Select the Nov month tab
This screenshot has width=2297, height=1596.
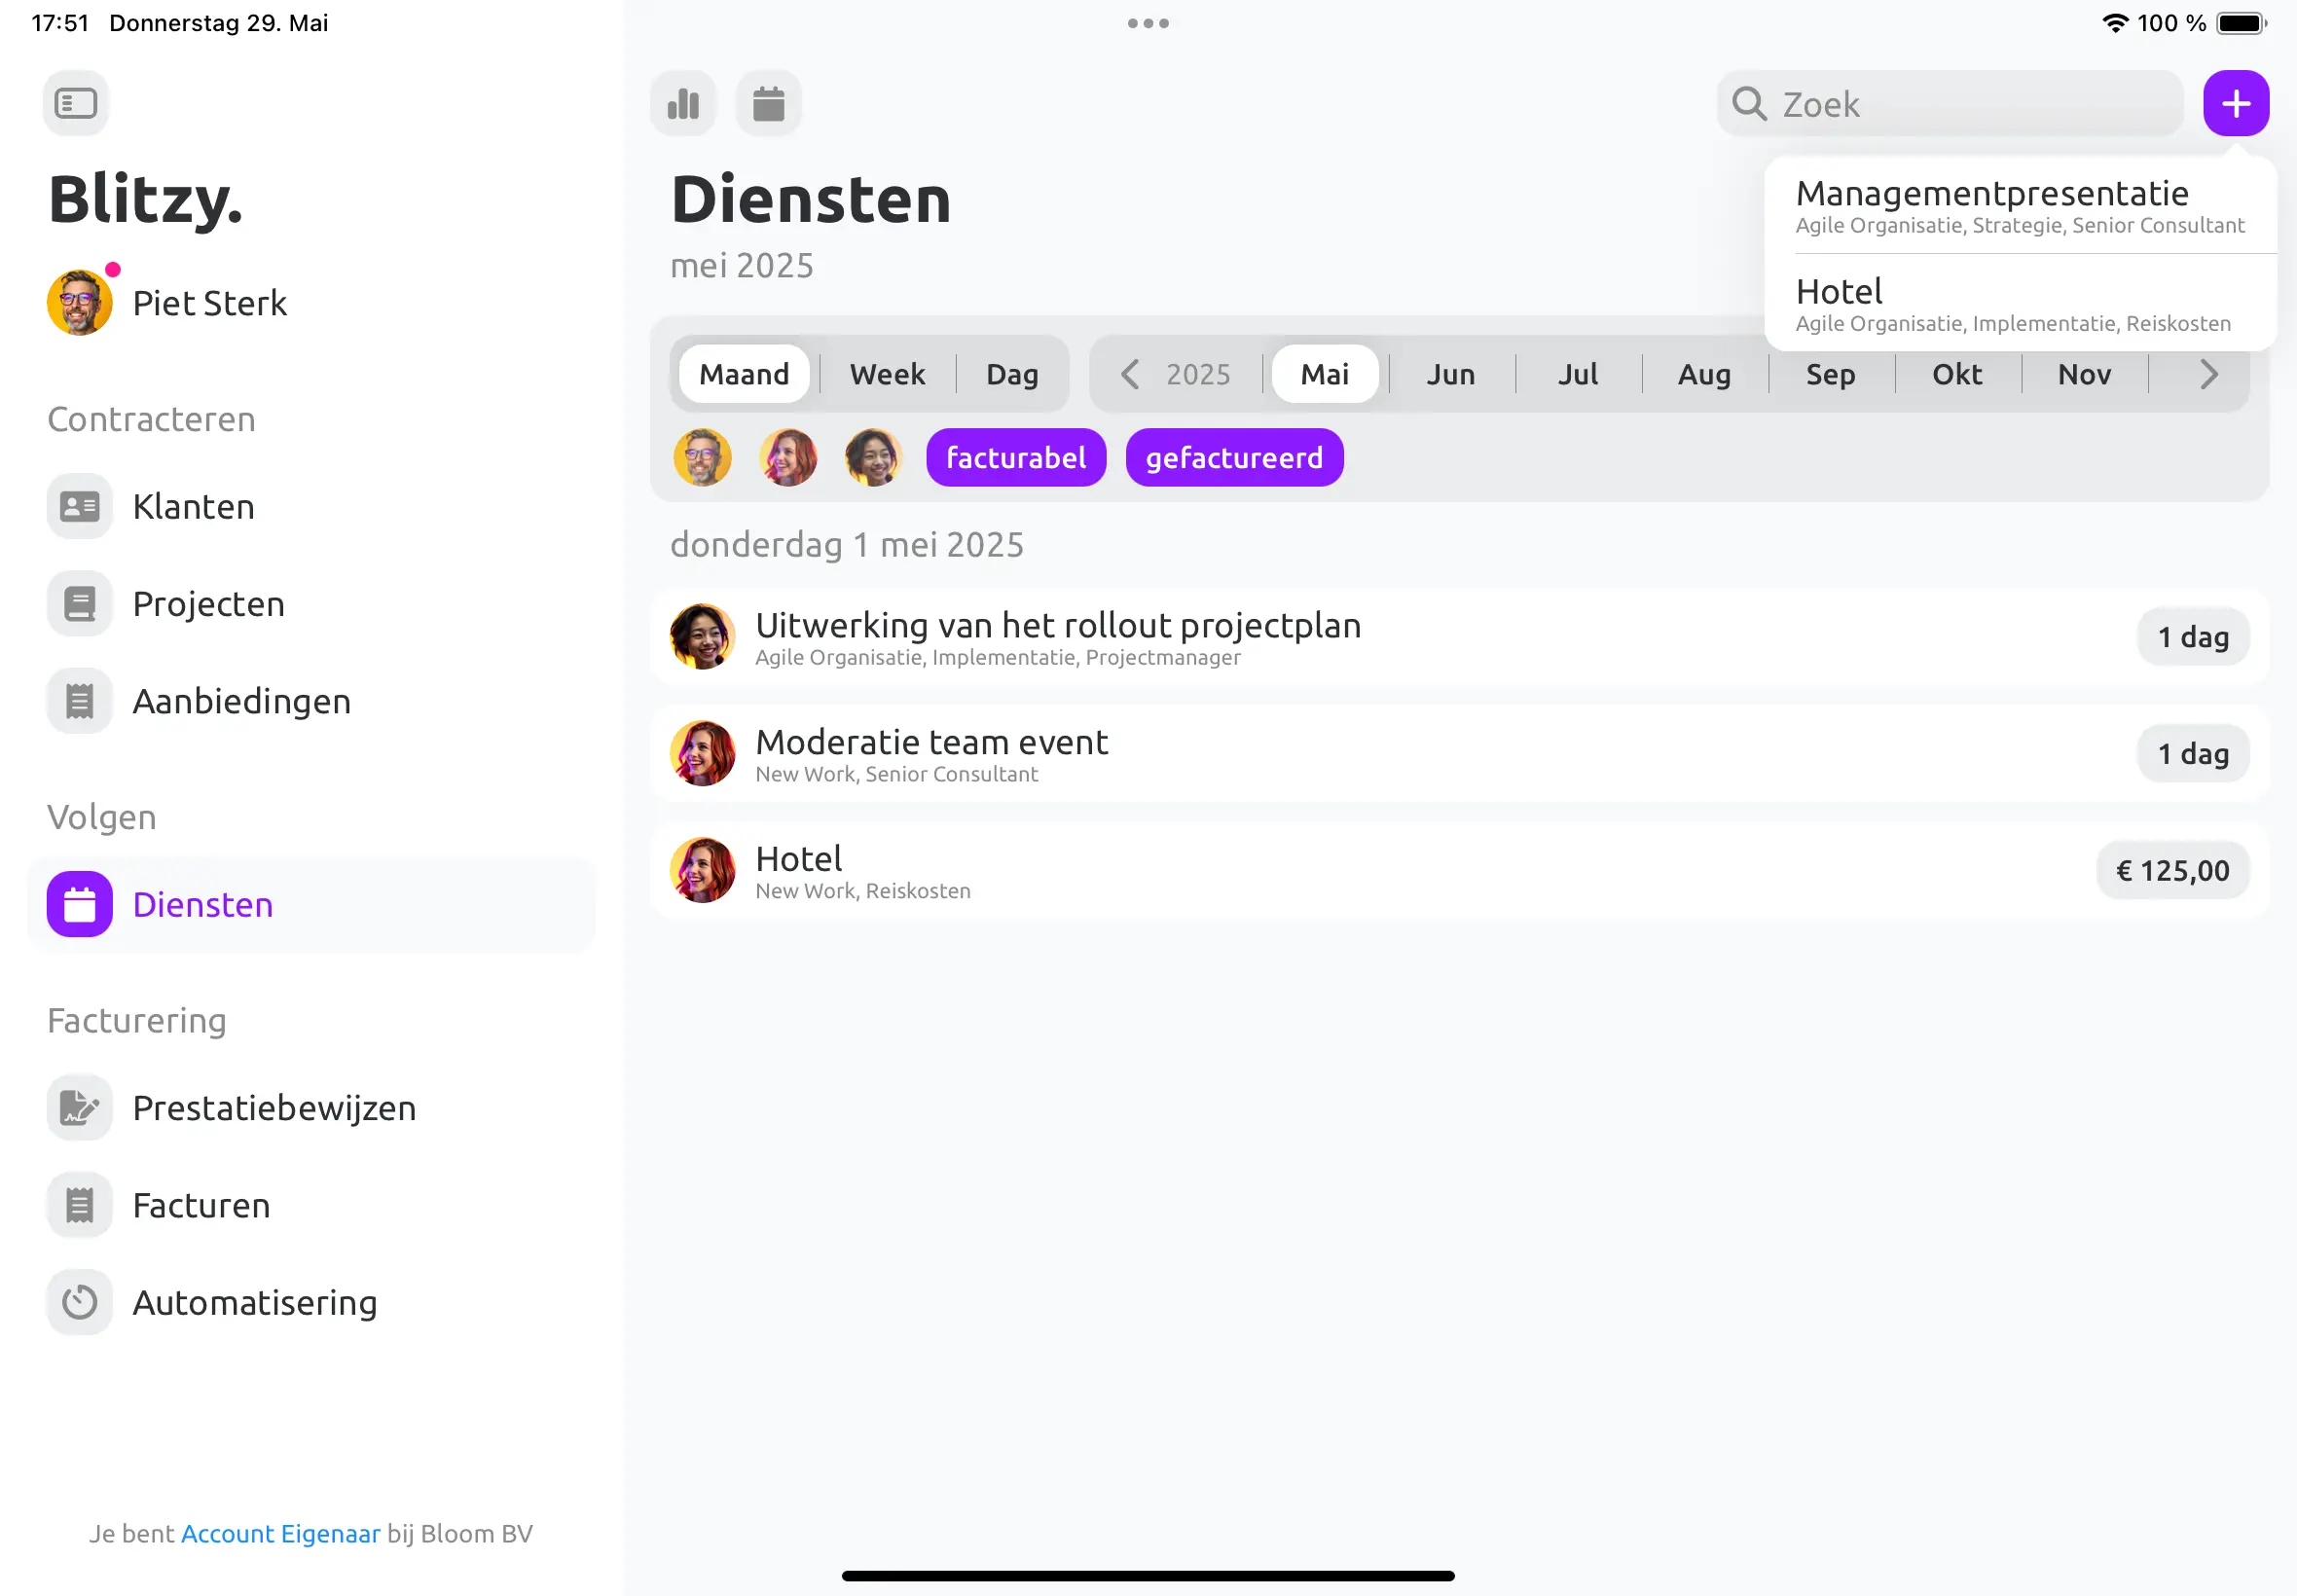coord(2084,374)
